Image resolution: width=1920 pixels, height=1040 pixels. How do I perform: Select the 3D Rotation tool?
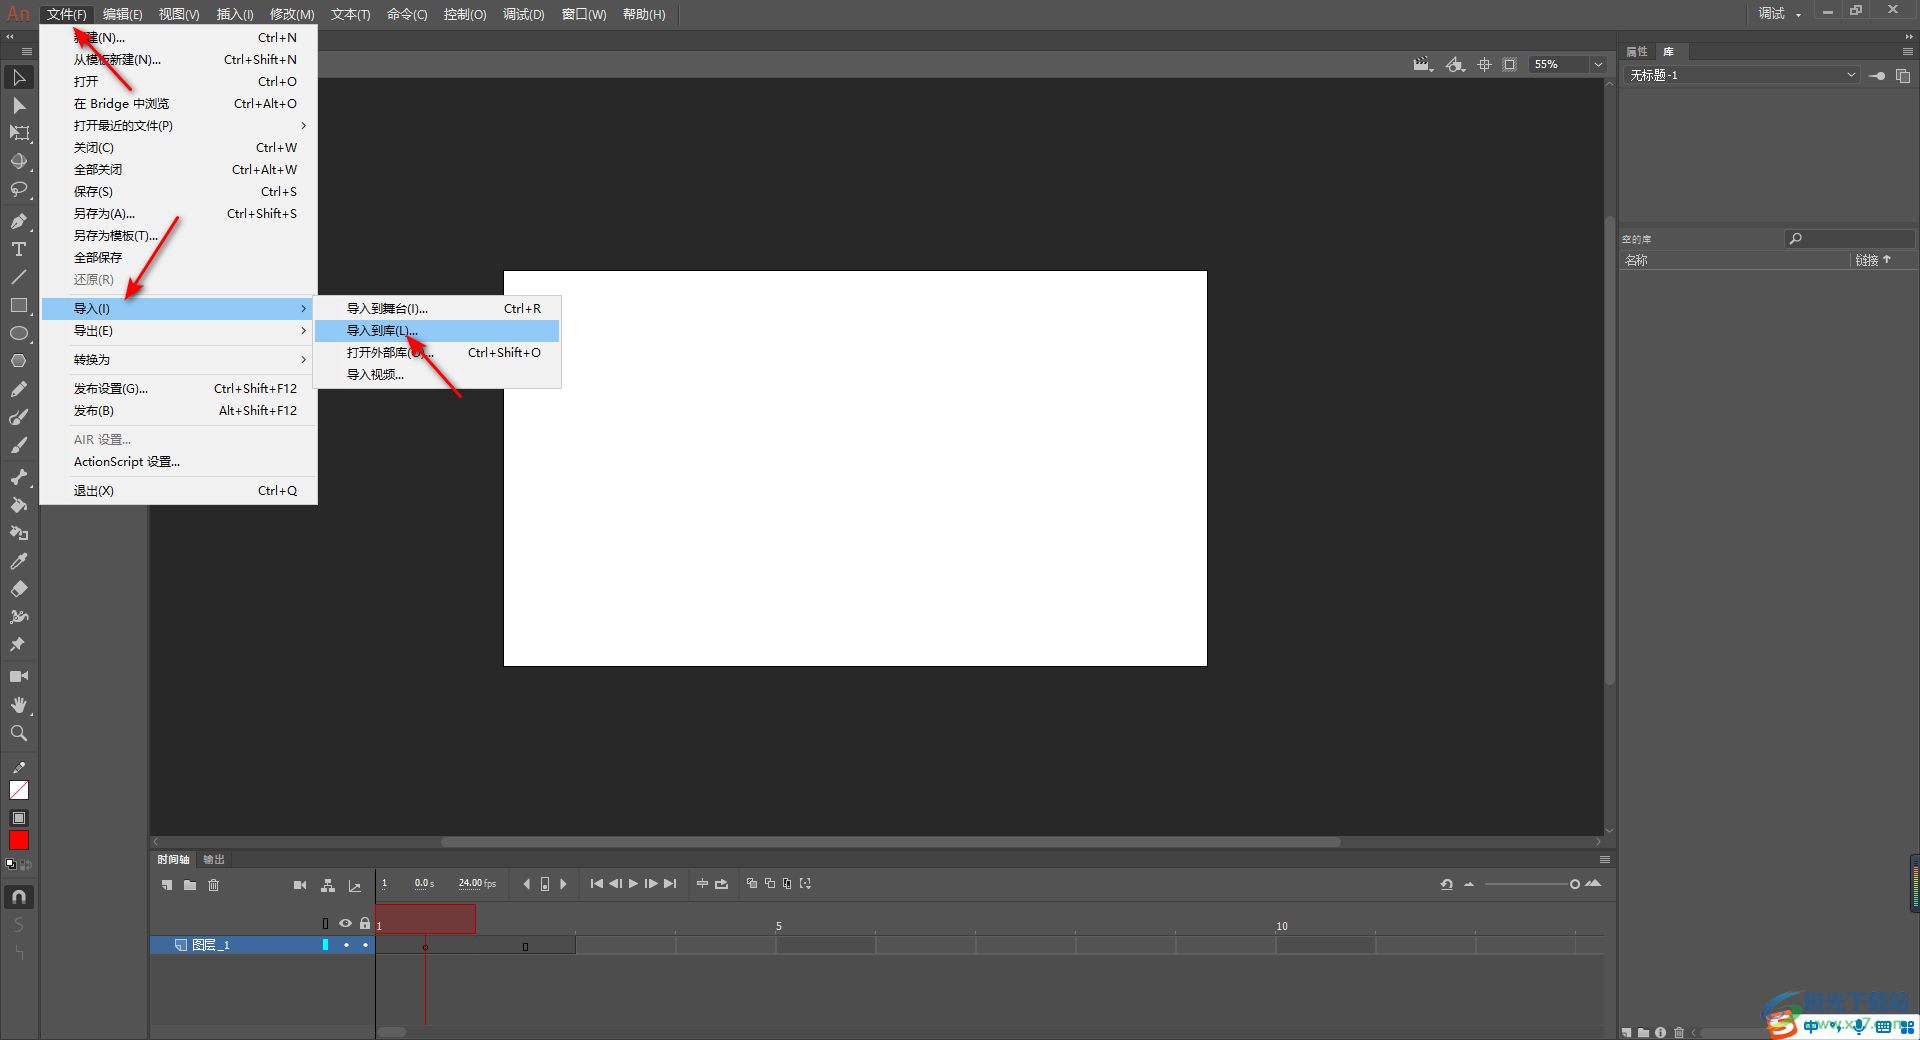[19, 161]
